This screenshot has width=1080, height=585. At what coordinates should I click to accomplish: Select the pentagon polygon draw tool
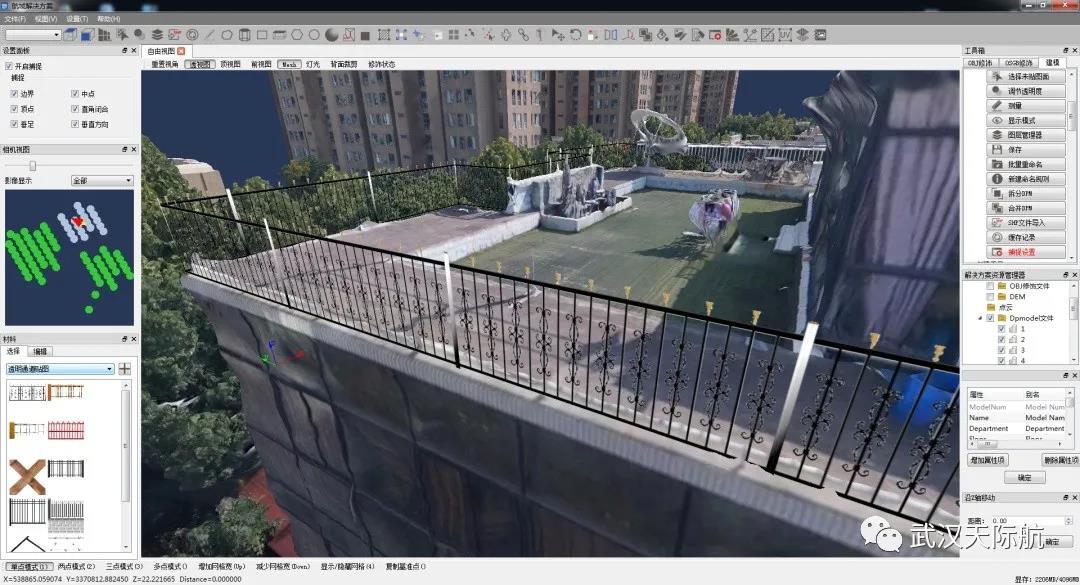click(226, 35)
